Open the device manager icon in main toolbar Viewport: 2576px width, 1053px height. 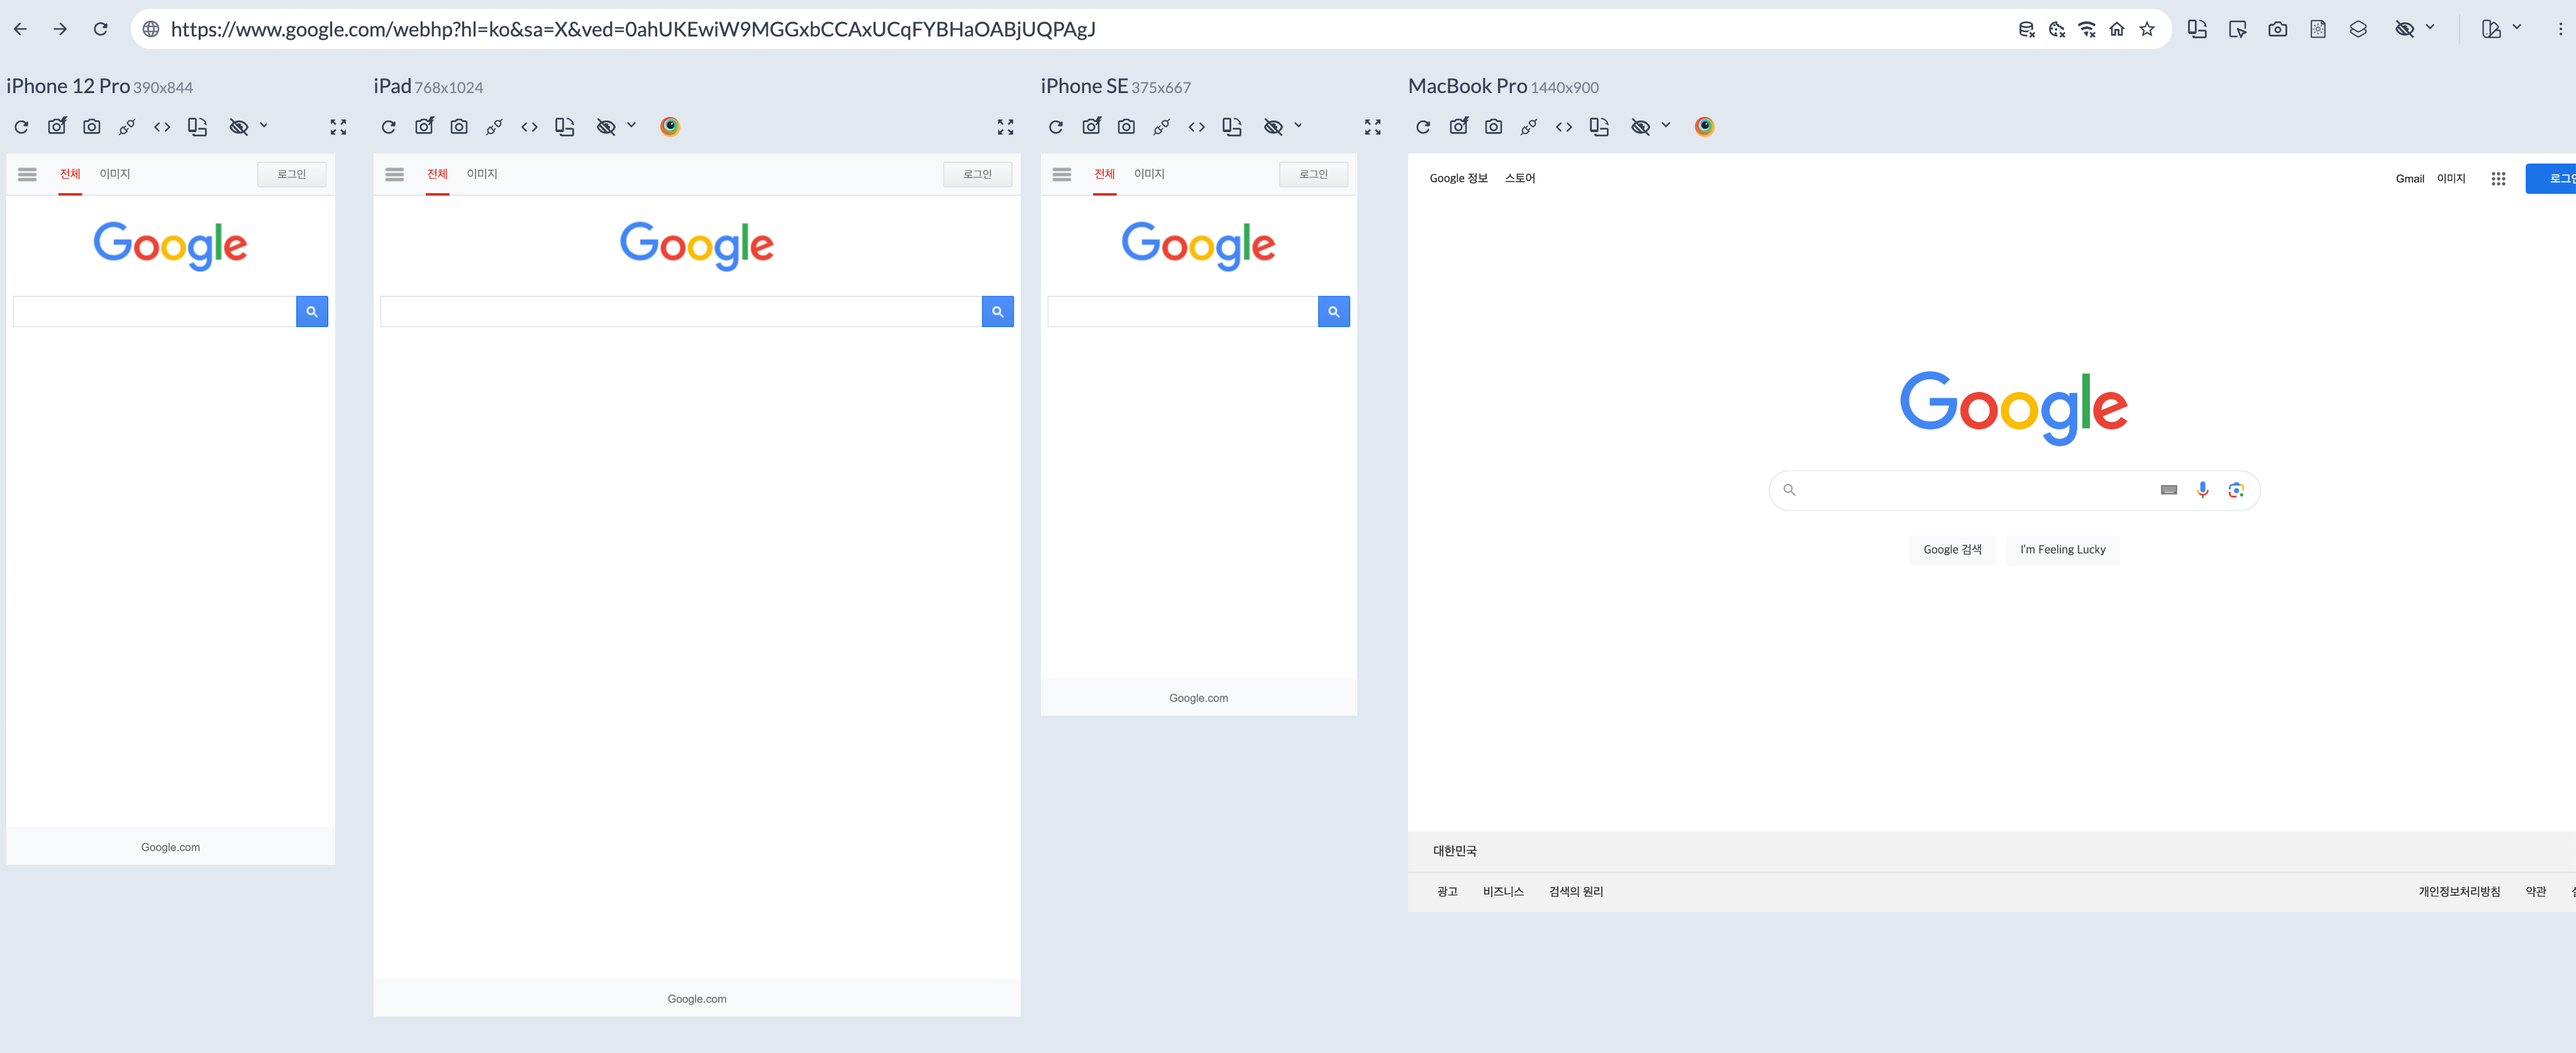[x=2491, y=29]
